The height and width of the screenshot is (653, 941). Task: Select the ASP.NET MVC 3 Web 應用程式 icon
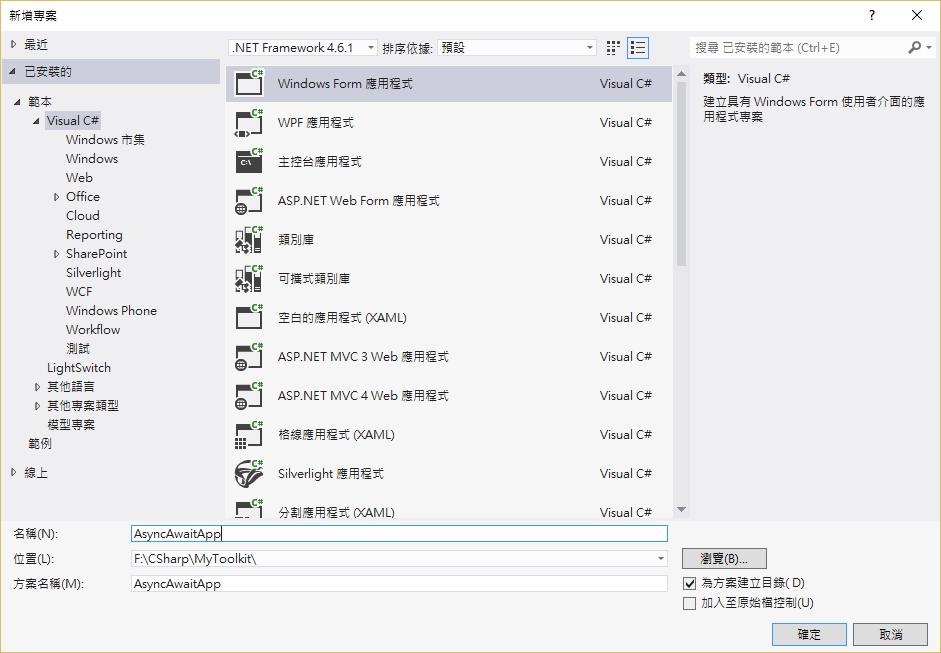coord(249,357)
